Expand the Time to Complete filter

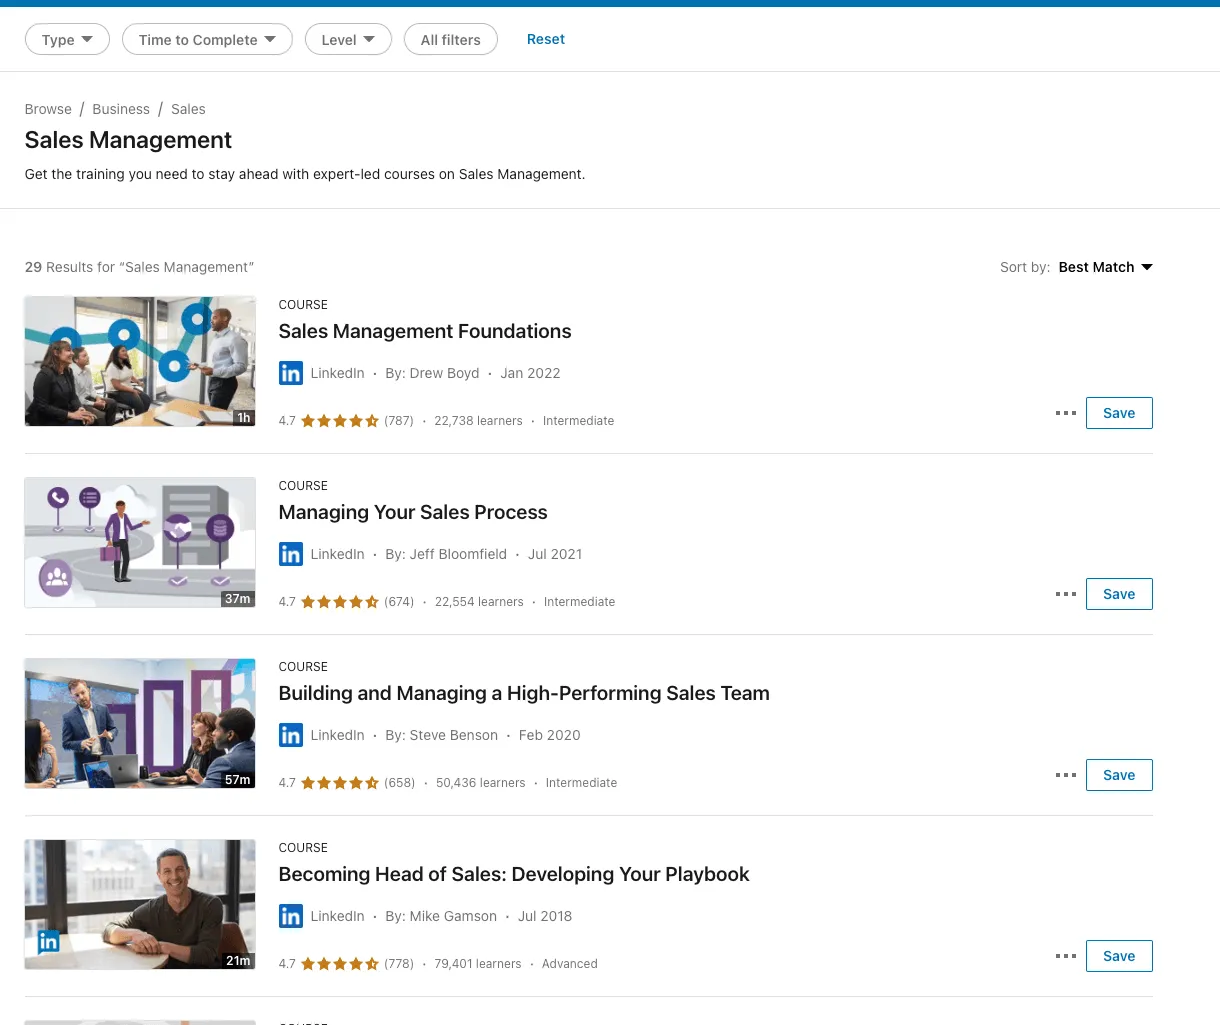pyautogui.click(x=206, y=39)
